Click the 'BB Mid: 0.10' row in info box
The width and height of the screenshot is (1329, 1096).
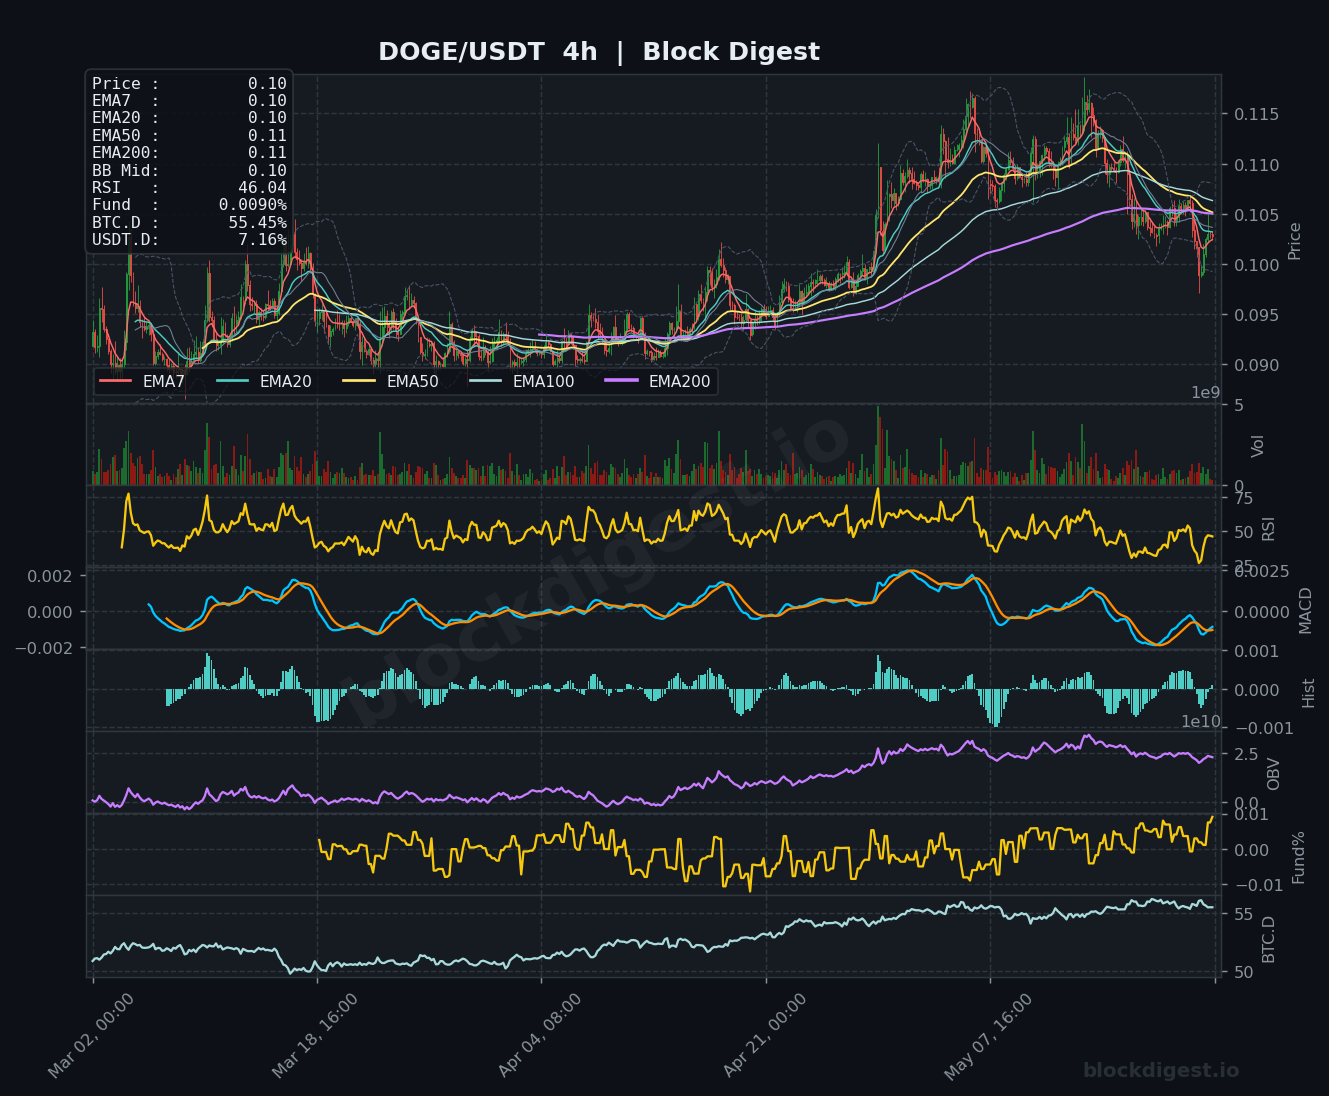coord(189,171)
